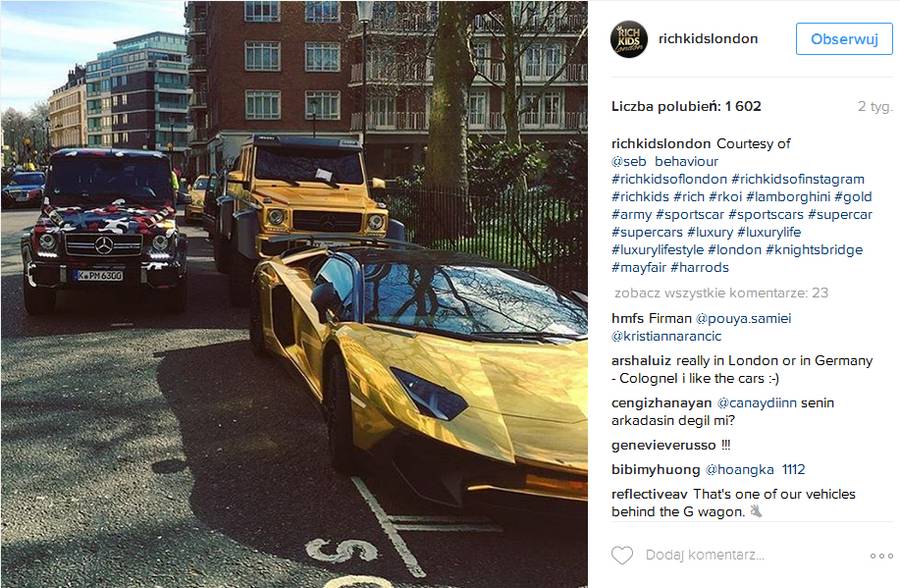This screenshot has width=900, height=588.
Task: Click the gold Lamborghini photo
Action: coord(294,294)
